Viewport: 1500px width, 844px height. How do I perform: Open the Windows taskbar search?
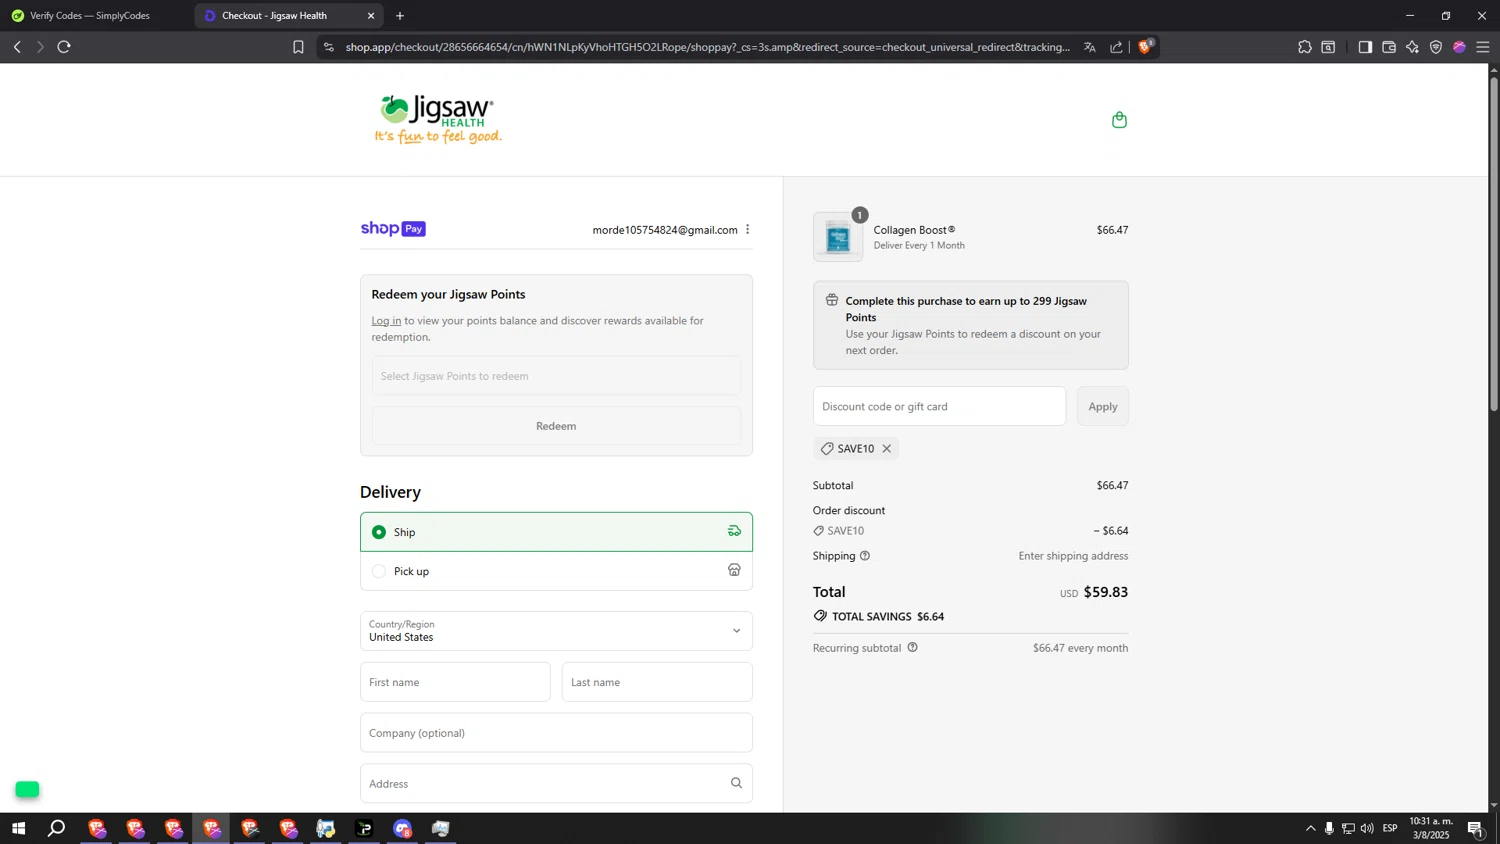coord(57,828)
